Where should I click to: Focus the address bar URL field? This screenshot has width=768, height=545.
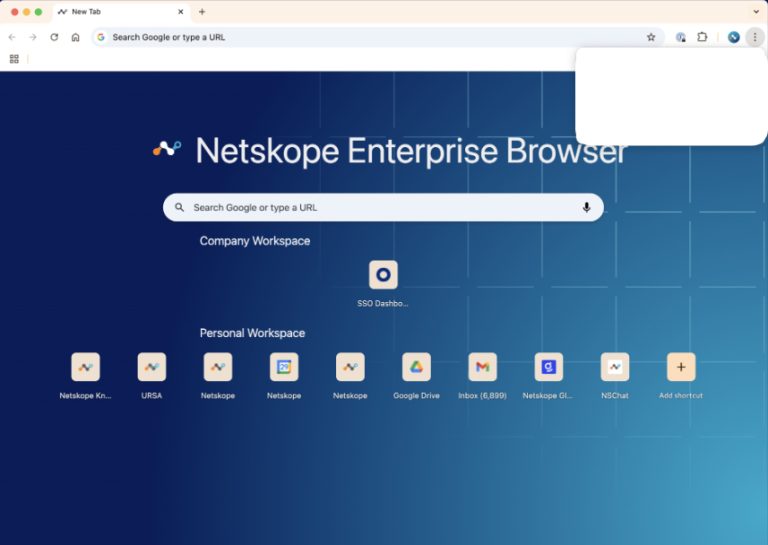point(377,37)
